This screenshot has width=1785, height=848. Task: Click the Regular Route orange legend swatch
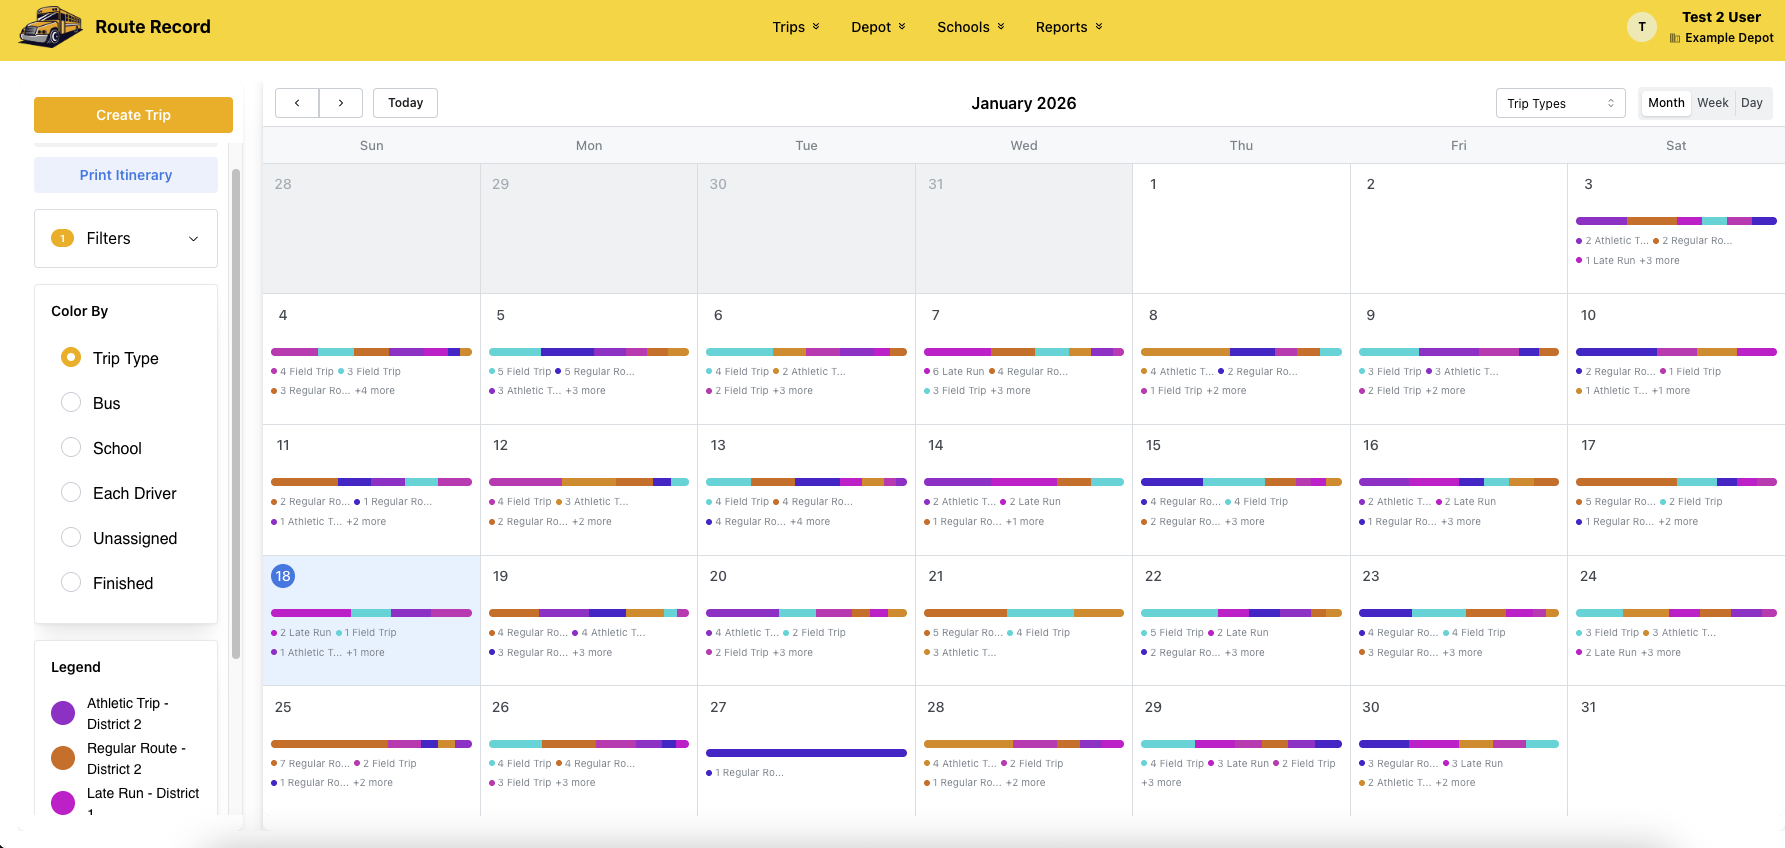[63, 758]
